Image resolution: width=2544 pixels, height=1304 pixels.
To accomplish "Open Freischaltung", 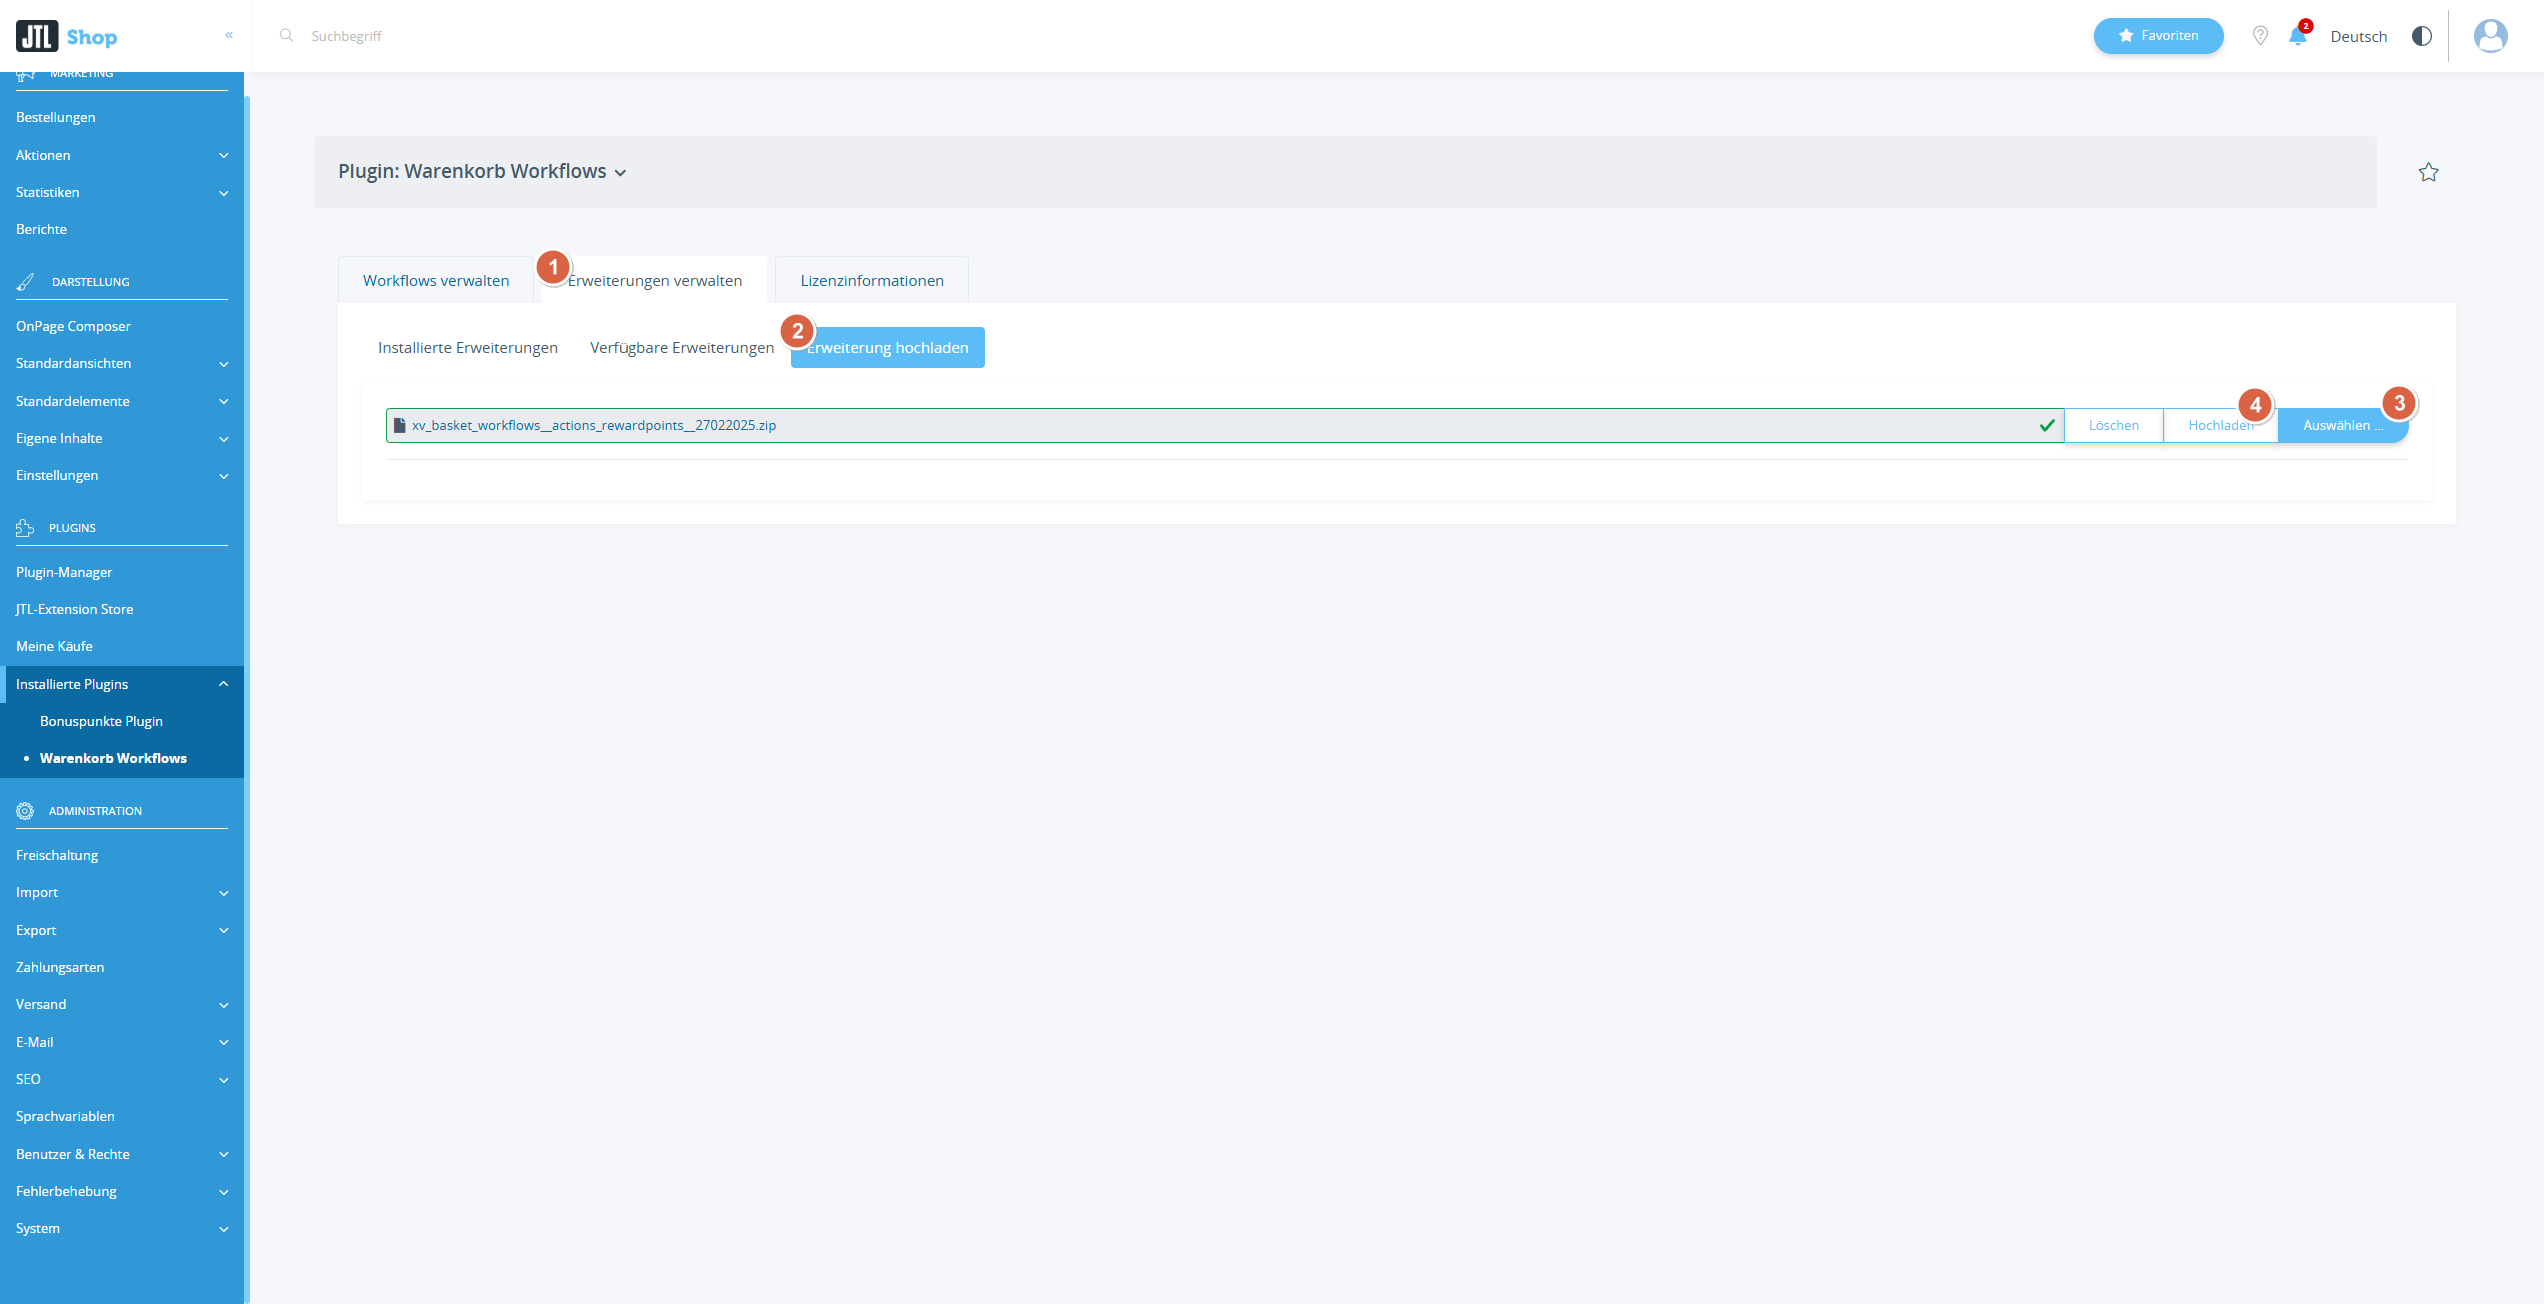I will click(x=122, y=855).
